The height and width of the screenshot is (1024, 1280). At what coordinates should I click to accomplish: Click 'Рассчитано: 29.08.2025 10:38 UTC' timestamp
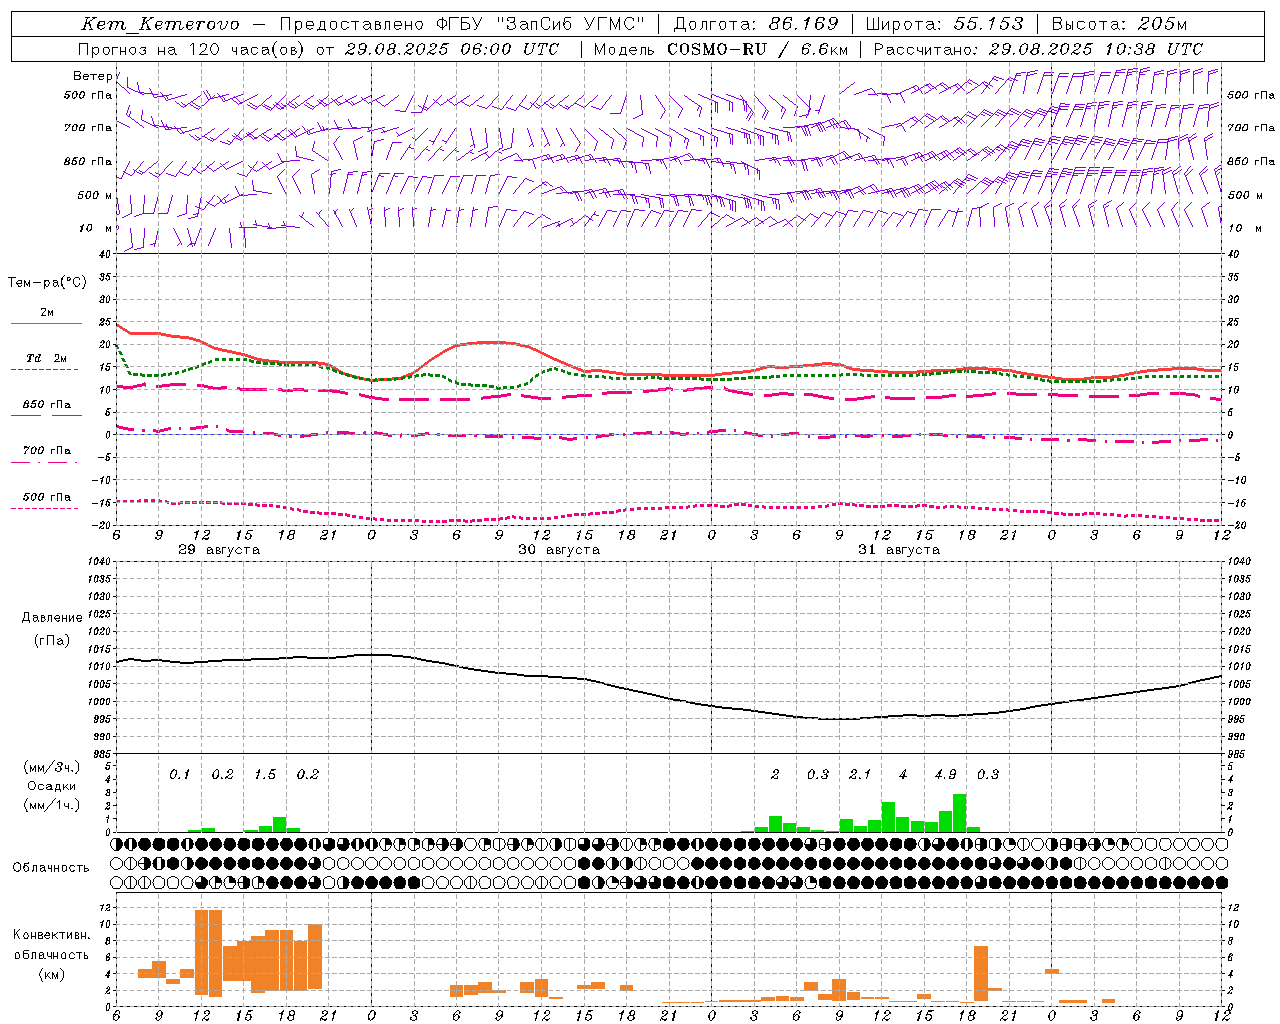[x=1038, y=49]
